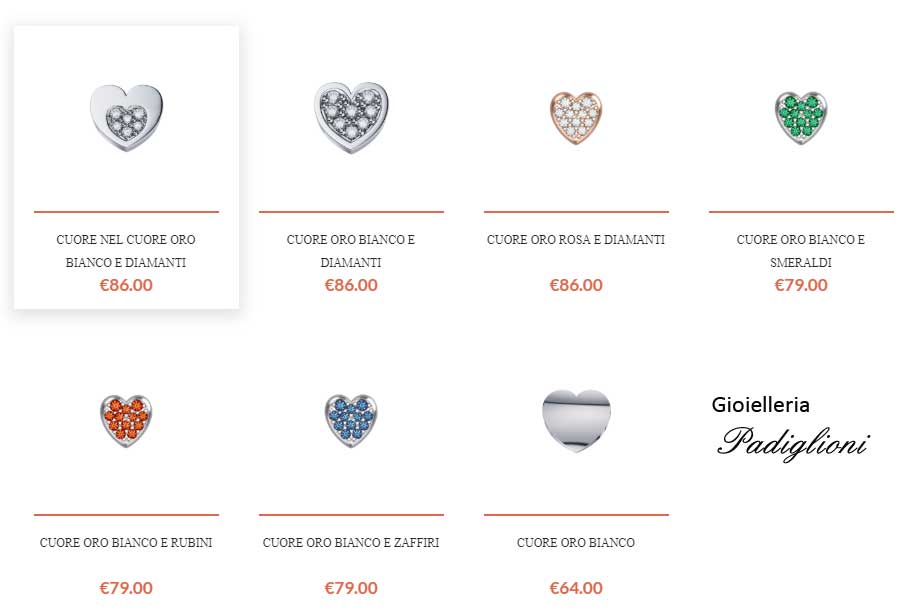Select the €79.00 price under sapphire heart
This screenshot has height=610, width=918.
tap(351, 588)
